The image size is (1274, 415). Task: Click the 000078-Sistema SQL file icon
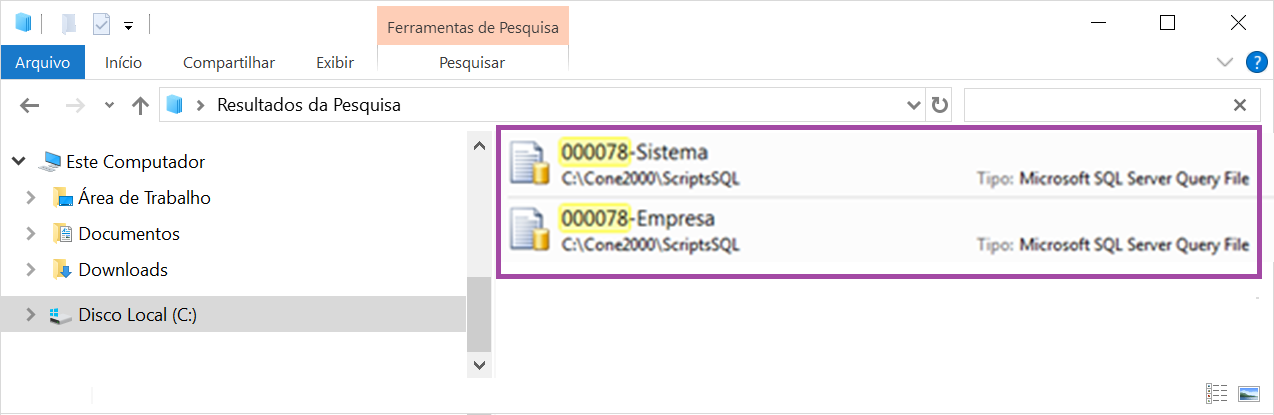(530, 164)
